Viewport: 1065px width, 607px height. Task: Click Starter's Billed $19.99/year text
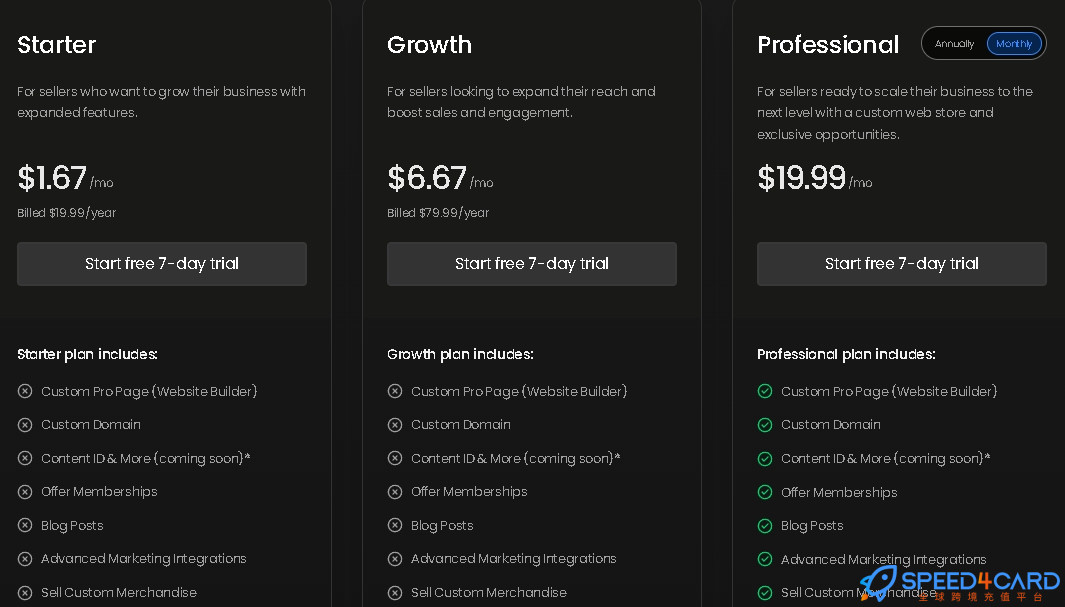tap(67, 213)
